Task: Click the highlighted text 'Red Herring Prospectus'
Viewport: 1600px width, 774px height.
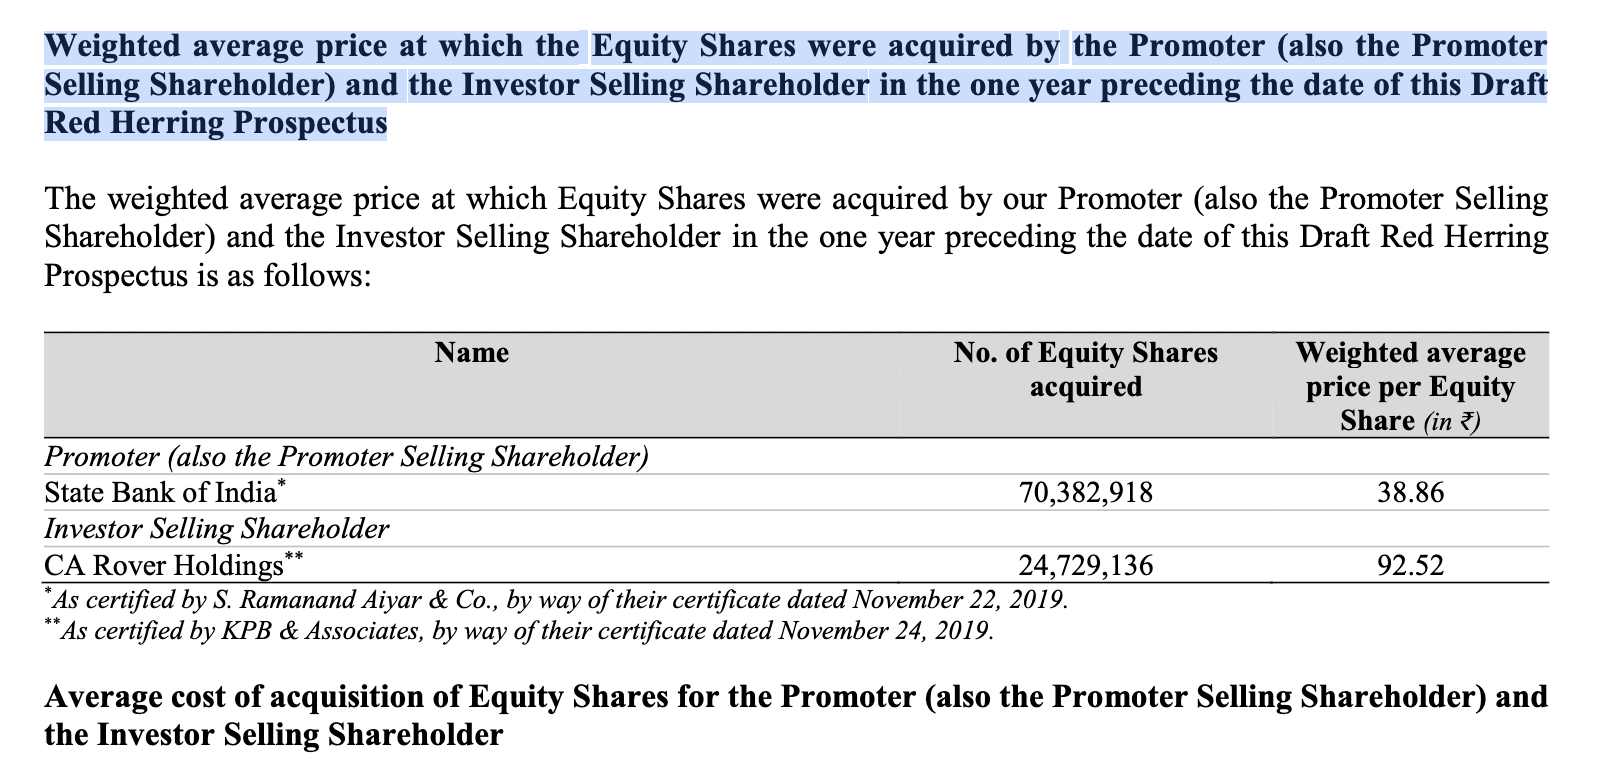Action: (x=215, y=122)
